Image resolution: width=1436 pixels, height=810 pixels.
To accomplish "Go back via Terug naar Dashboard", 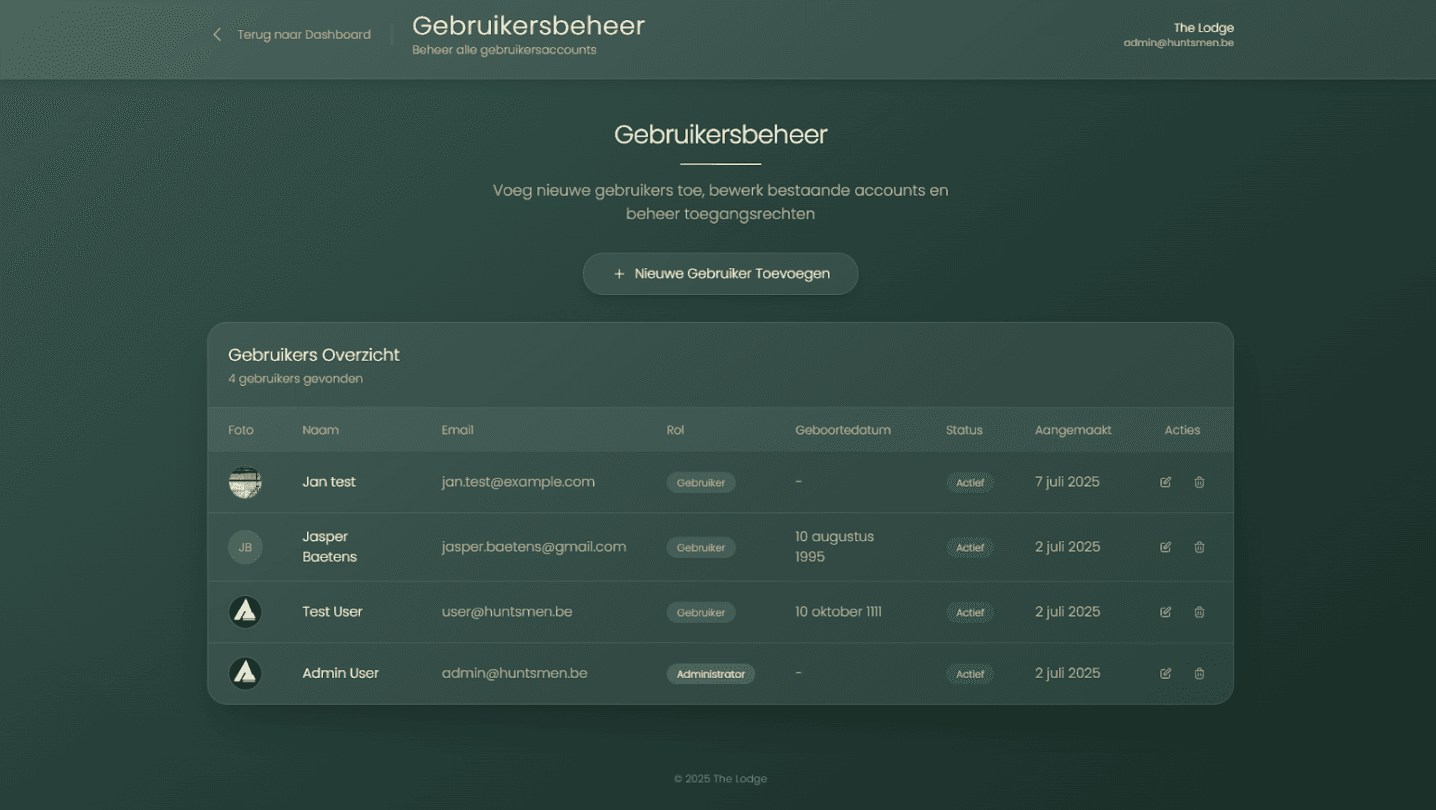I will coord(291,35).
